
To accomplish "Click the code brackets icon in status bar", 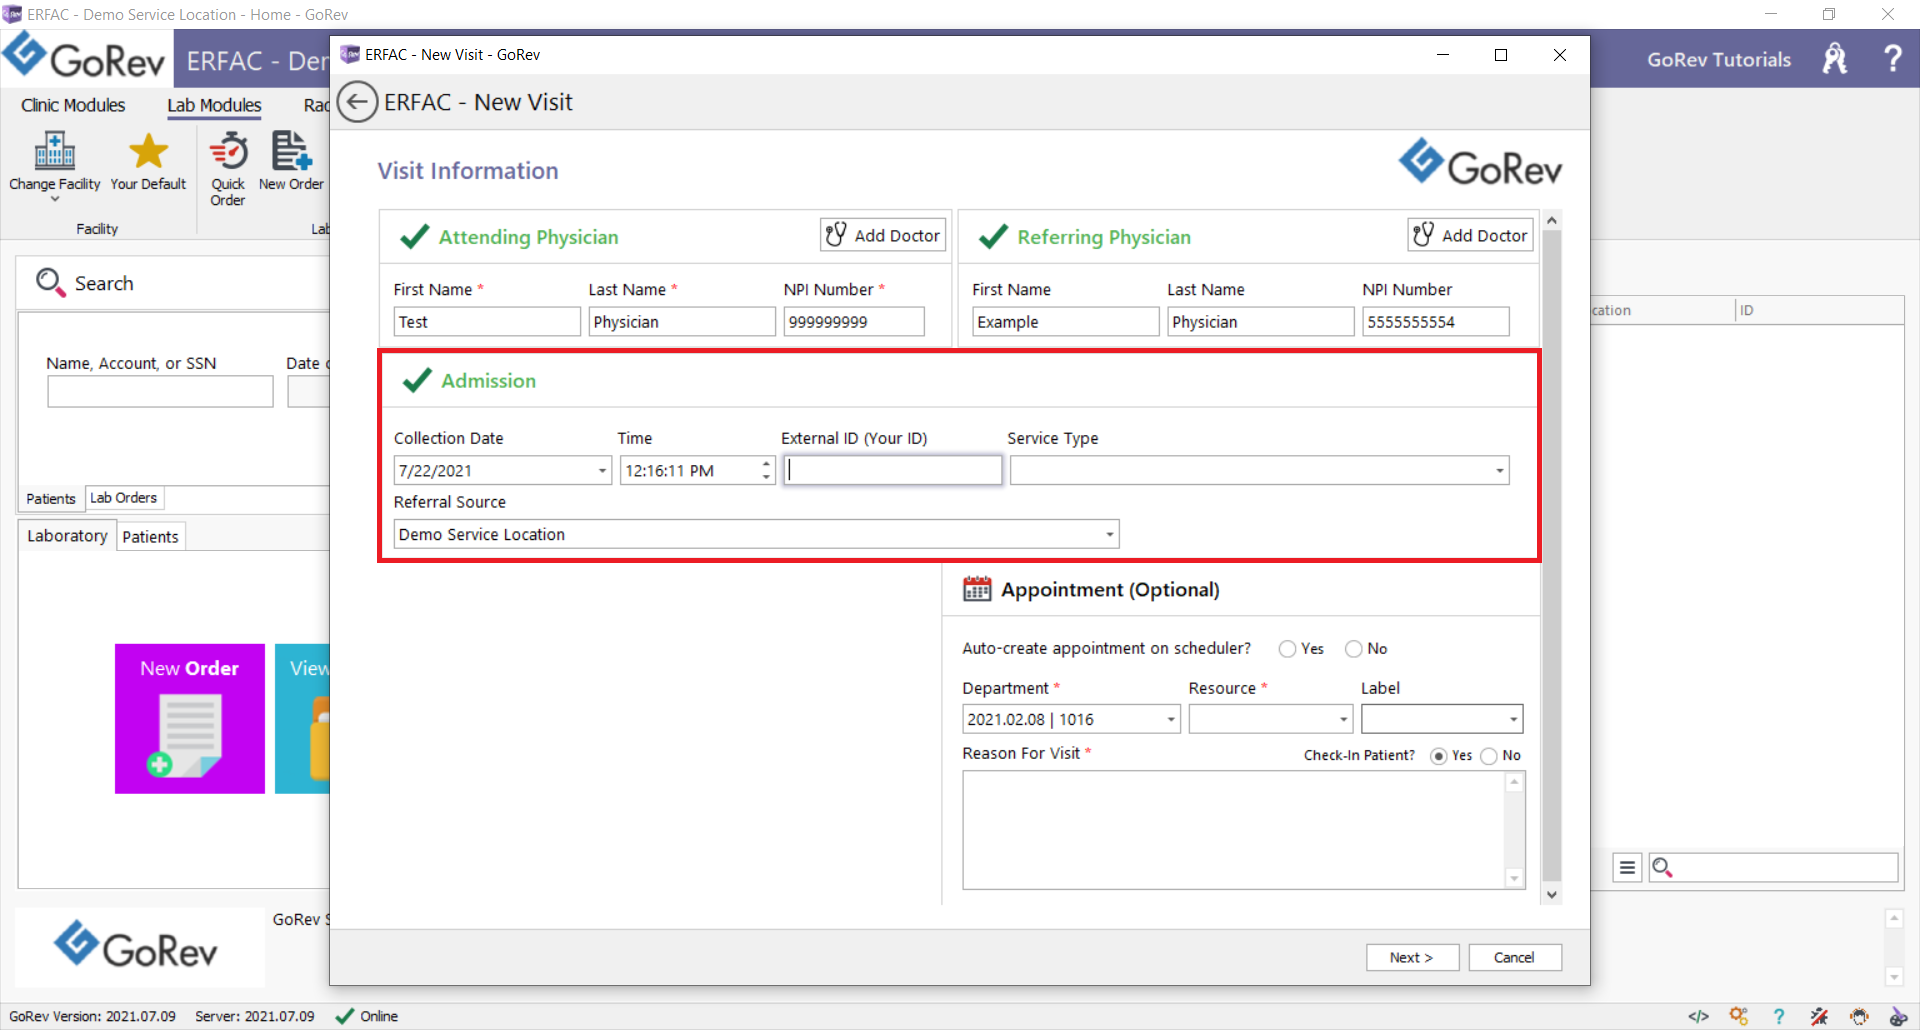I will [x=1698, y=1016].
